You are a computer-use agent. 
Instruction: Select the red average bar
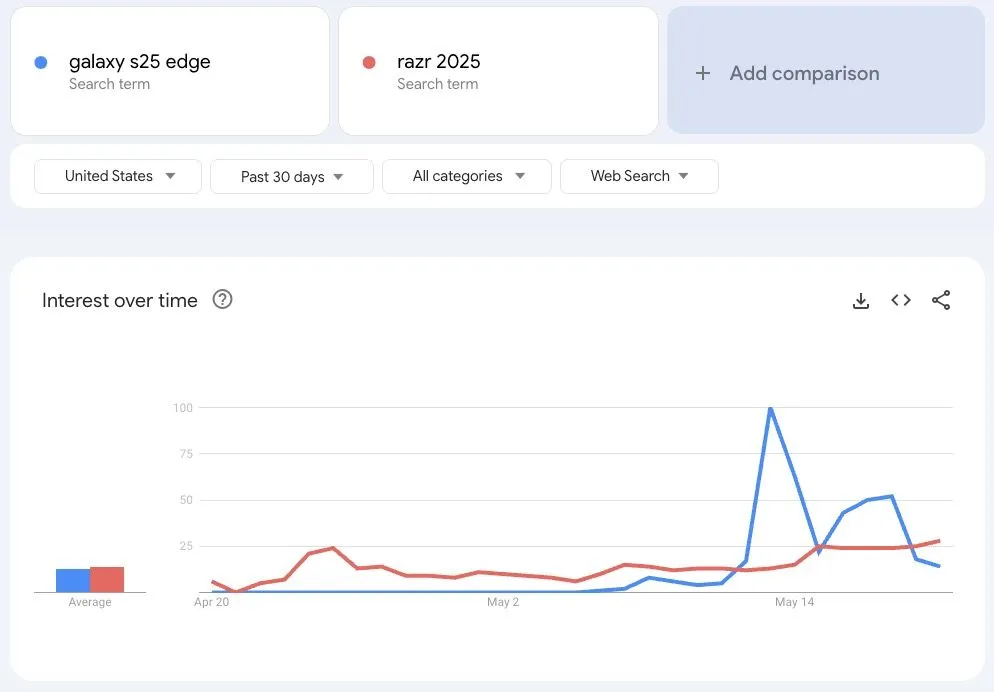pyautogui.click(x=107, y=580)
